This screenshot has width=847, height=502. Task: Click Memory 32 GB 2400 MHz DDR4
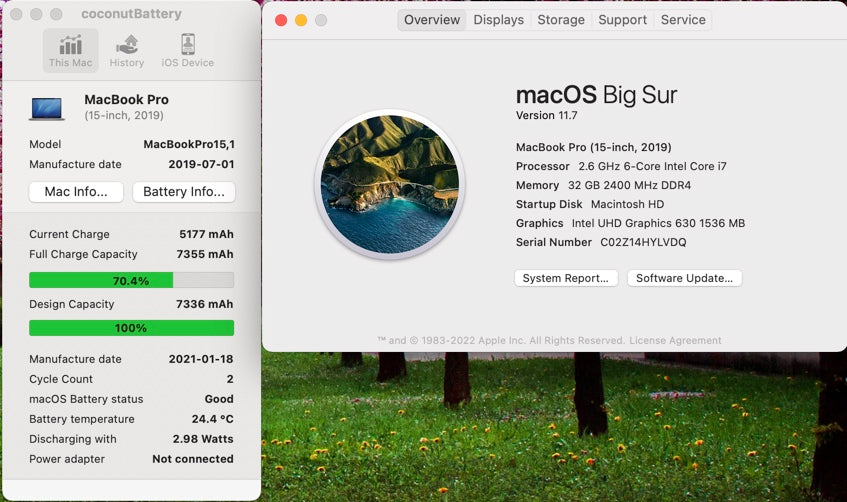(603, 185)
